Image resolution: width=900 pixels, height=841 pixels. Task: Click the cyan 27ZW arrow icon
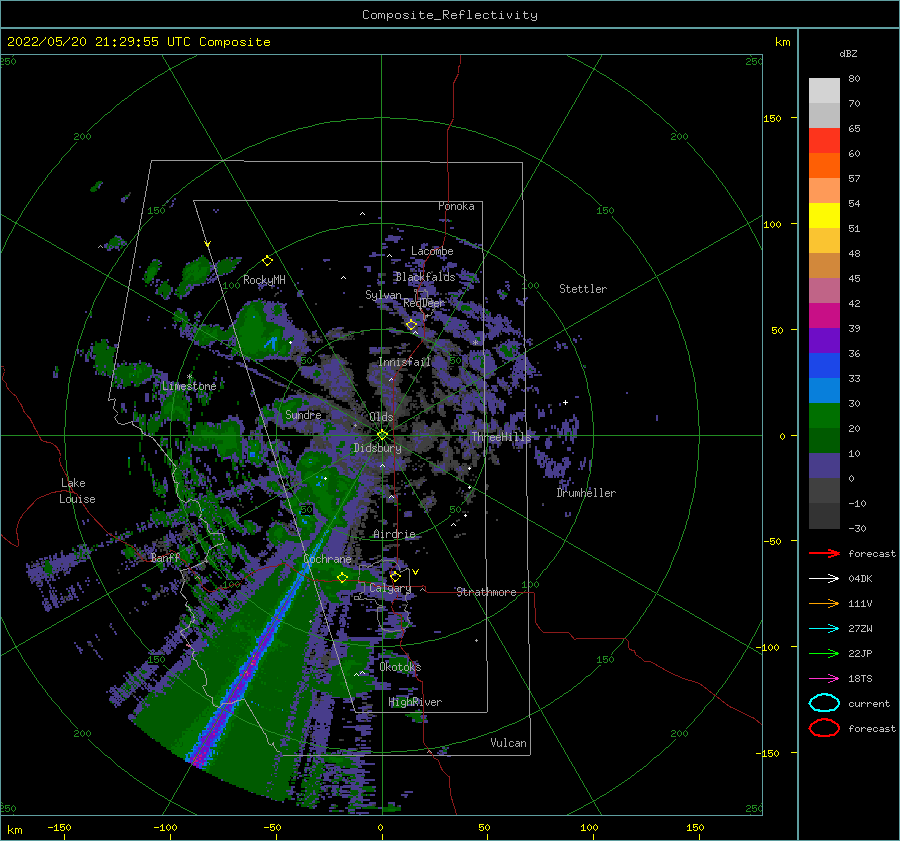click(x=824, y=629)
